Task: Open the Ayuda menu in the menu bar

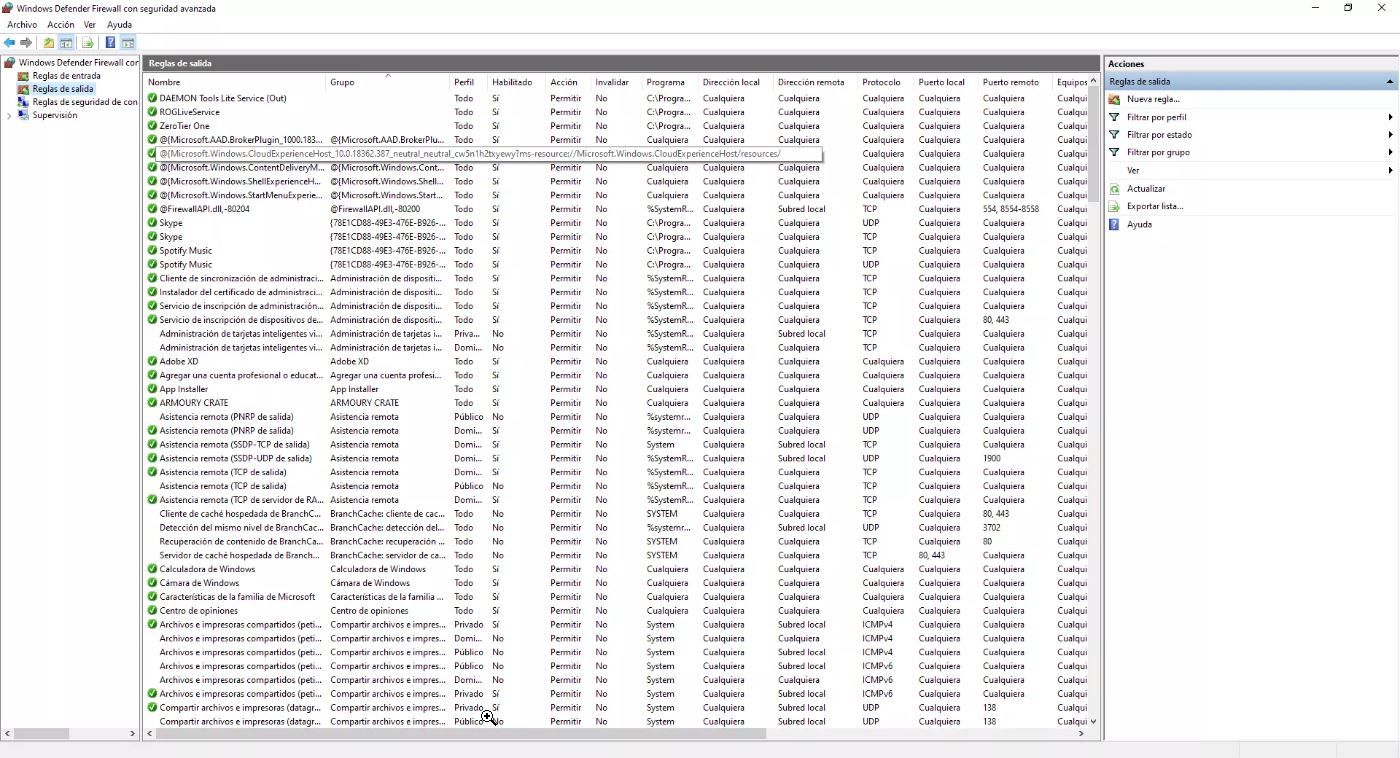Action: coord(119,25)
